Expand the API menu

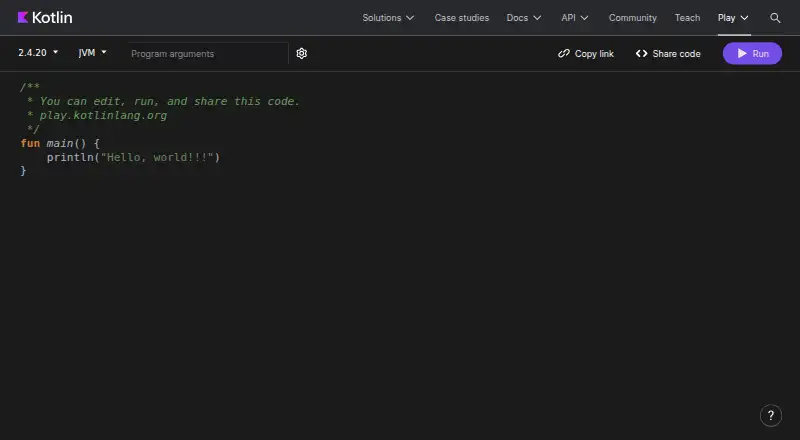coord(575,18)
